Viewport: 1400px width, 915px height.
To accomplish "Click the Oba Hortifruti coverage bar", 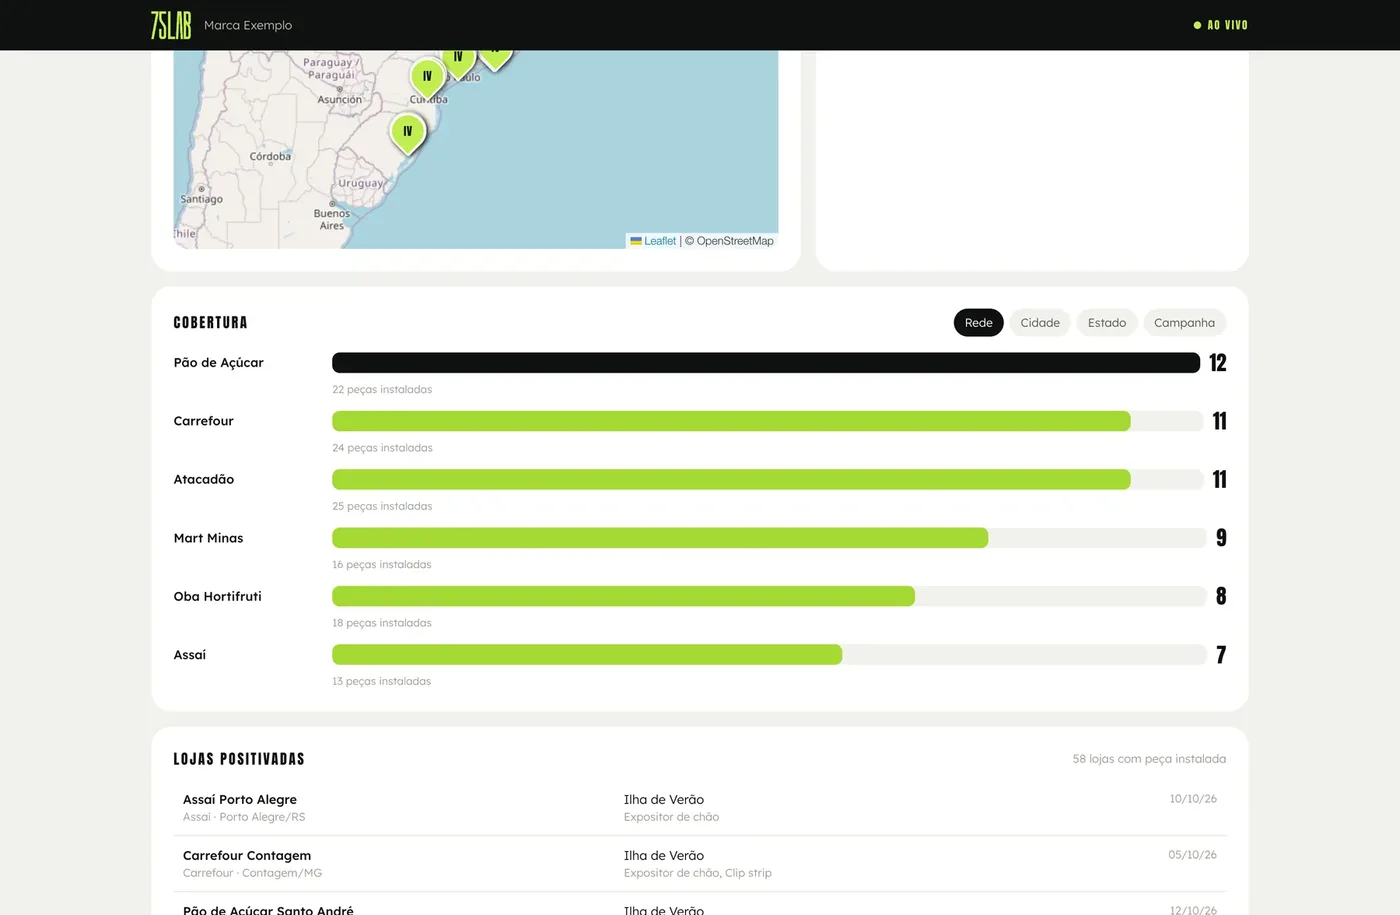I will (769, 596).
